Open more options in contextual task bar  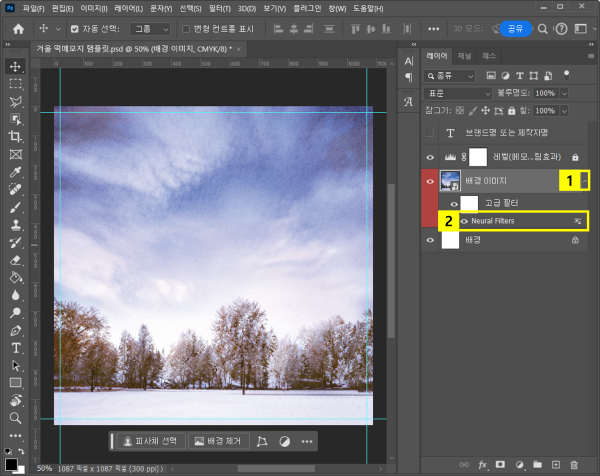(307, 442)
